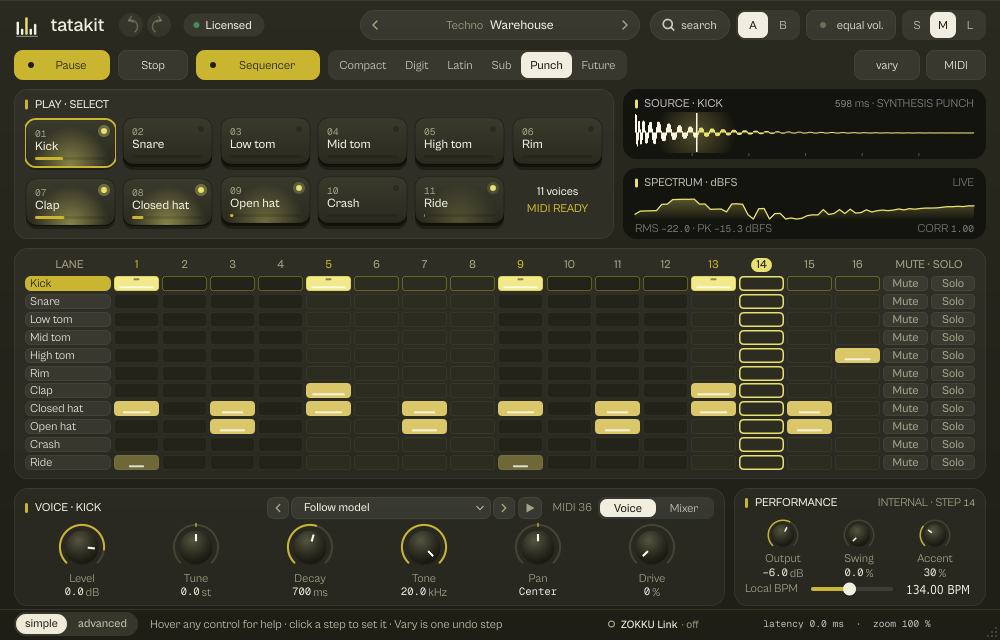Click the Stop button

152,65
